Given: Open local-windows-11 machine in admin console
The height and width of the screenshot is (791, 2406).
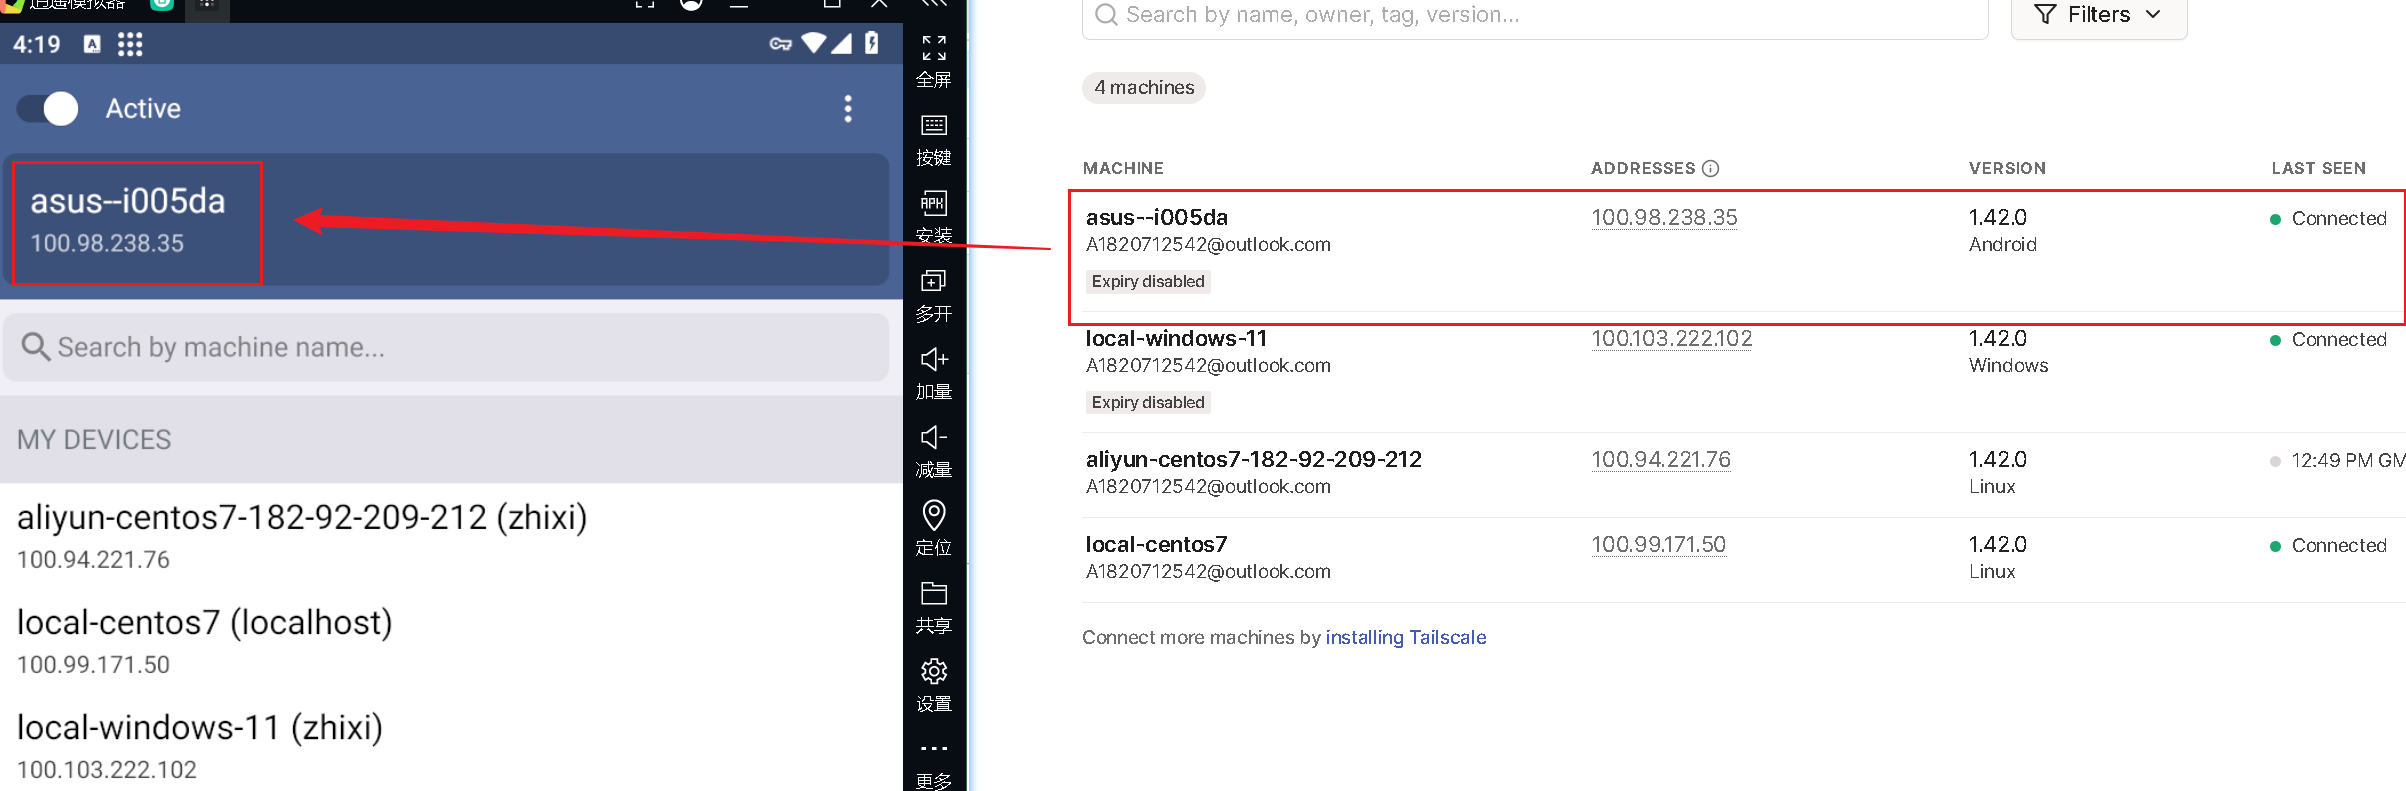Looking at the screenshot, I should click(1176, 338).
